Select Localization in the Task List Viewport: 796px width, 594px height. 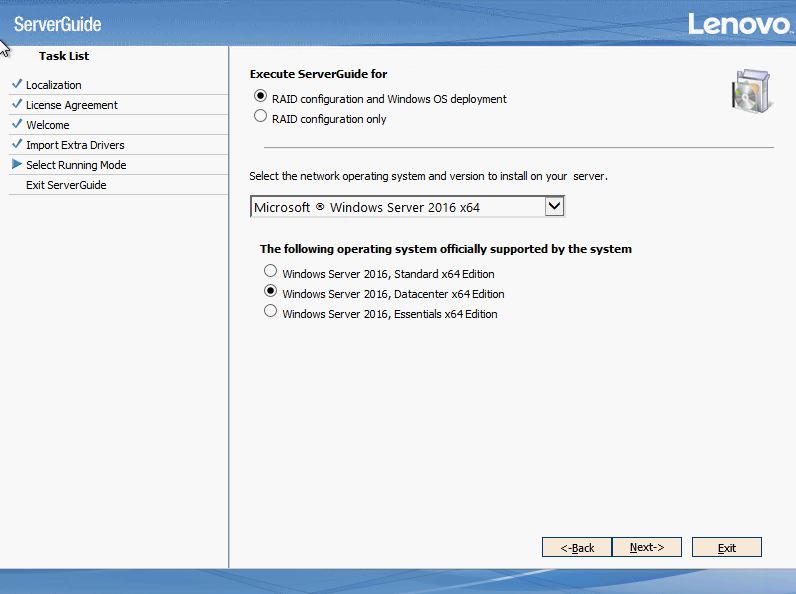(54, 85)
